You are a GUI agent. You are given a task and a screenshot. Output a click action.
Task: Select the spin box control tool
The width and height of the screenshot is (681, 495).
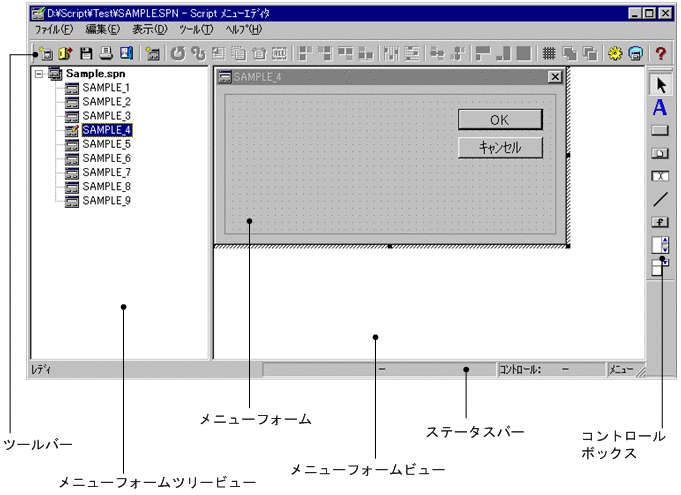pos(660,244)
